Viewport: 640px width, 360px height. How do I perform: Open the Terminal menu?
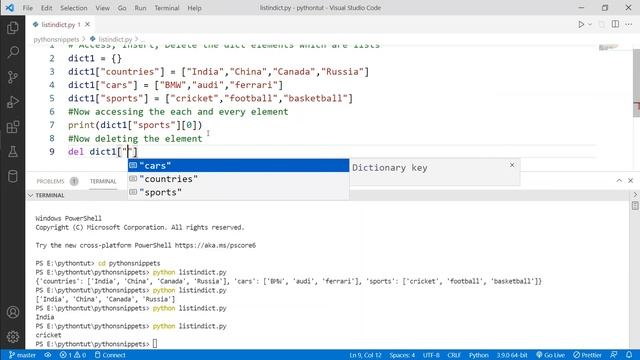click(x=167, y=8)
